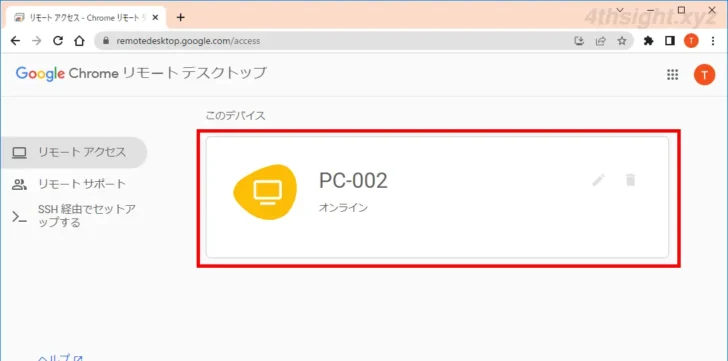This screenshot has height=361, width=728.
Task: Maximize the browser window
Action: click(681, 9)
